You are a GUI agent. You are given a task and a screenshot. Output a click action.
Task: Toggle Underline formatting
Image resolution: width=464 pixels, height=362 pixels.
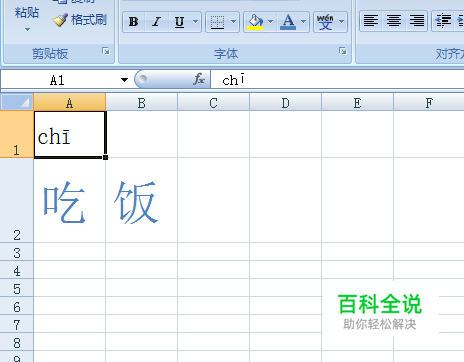pos(179,22)
